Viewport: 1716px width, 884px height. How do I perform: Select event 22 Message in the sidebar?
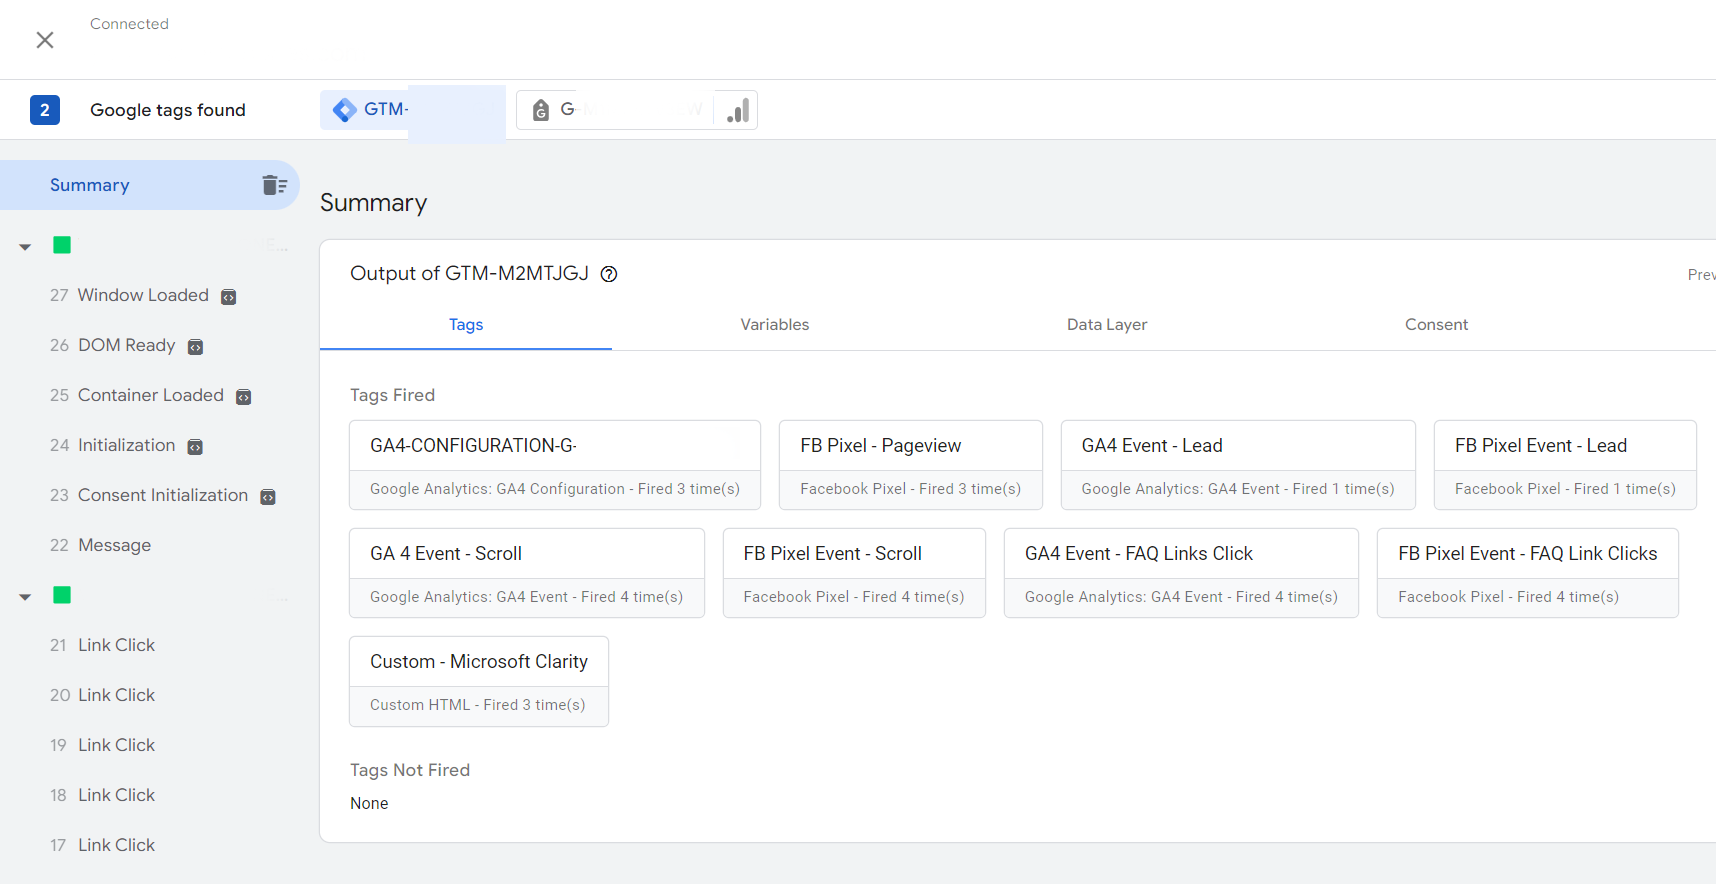pyautogui.click(x=114, y=545)
